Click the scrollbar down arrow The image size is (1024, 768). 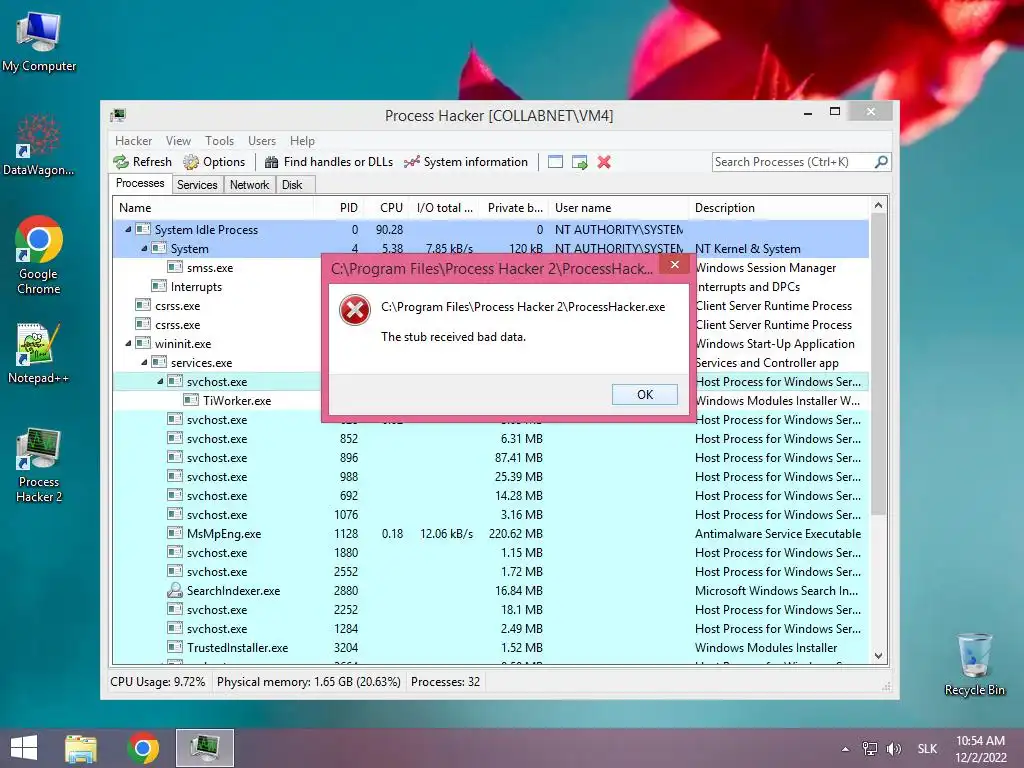tap(878, 656)
